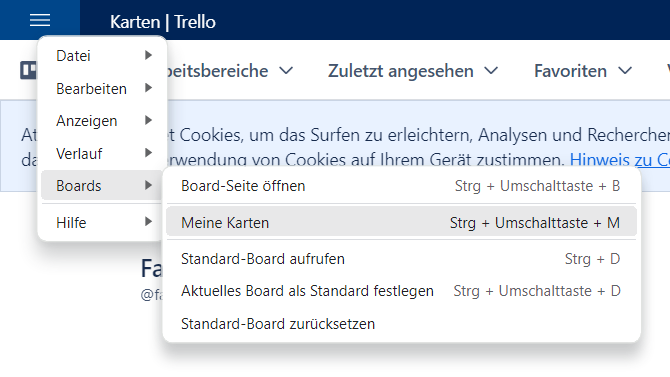
Task: Click the Favoriten chevron arrow
Action: pos(625,71)
